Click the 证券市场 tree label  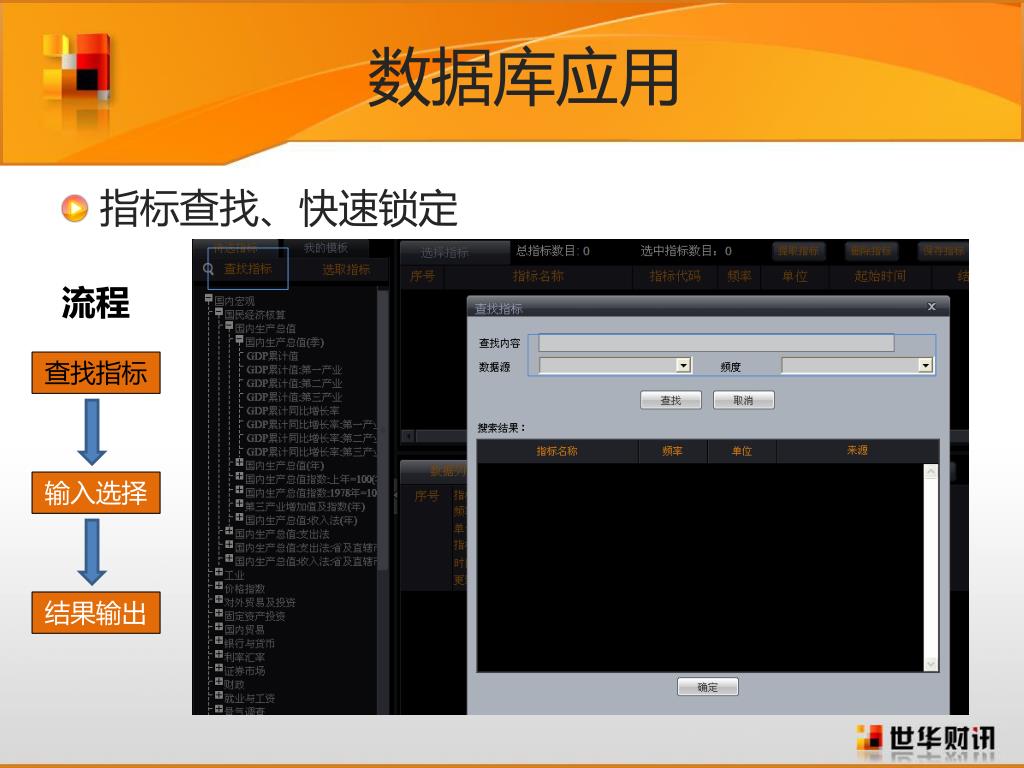click(x=244, y=671)
